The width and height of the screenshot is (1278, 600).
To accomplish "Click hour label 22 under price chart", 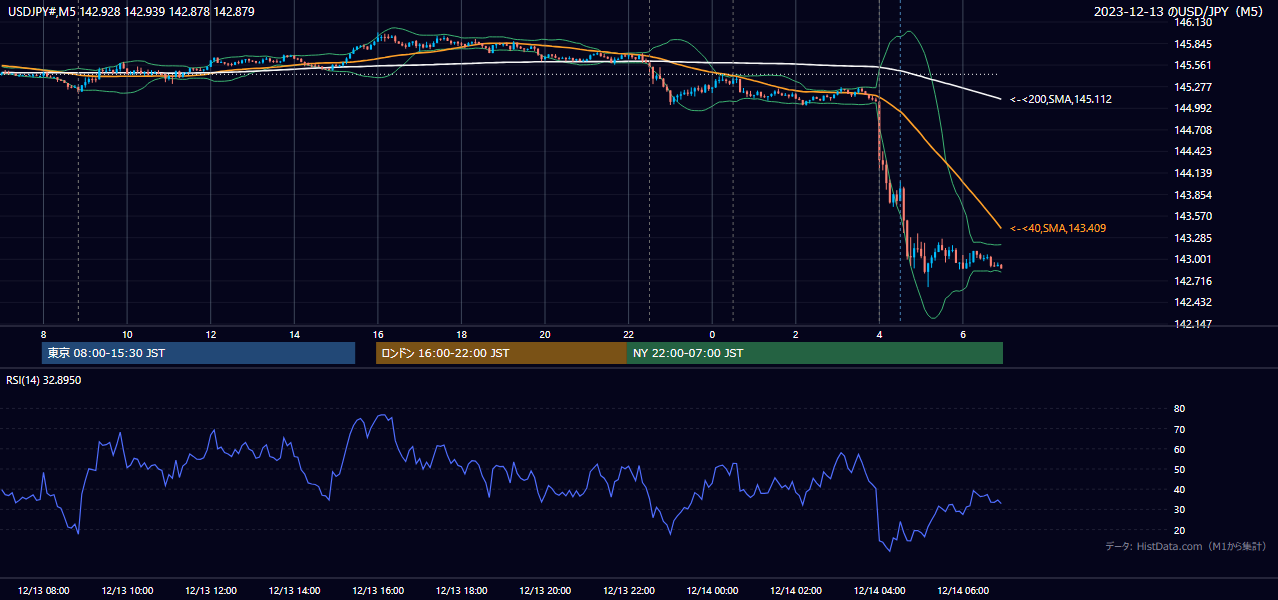I will (628, 334).
